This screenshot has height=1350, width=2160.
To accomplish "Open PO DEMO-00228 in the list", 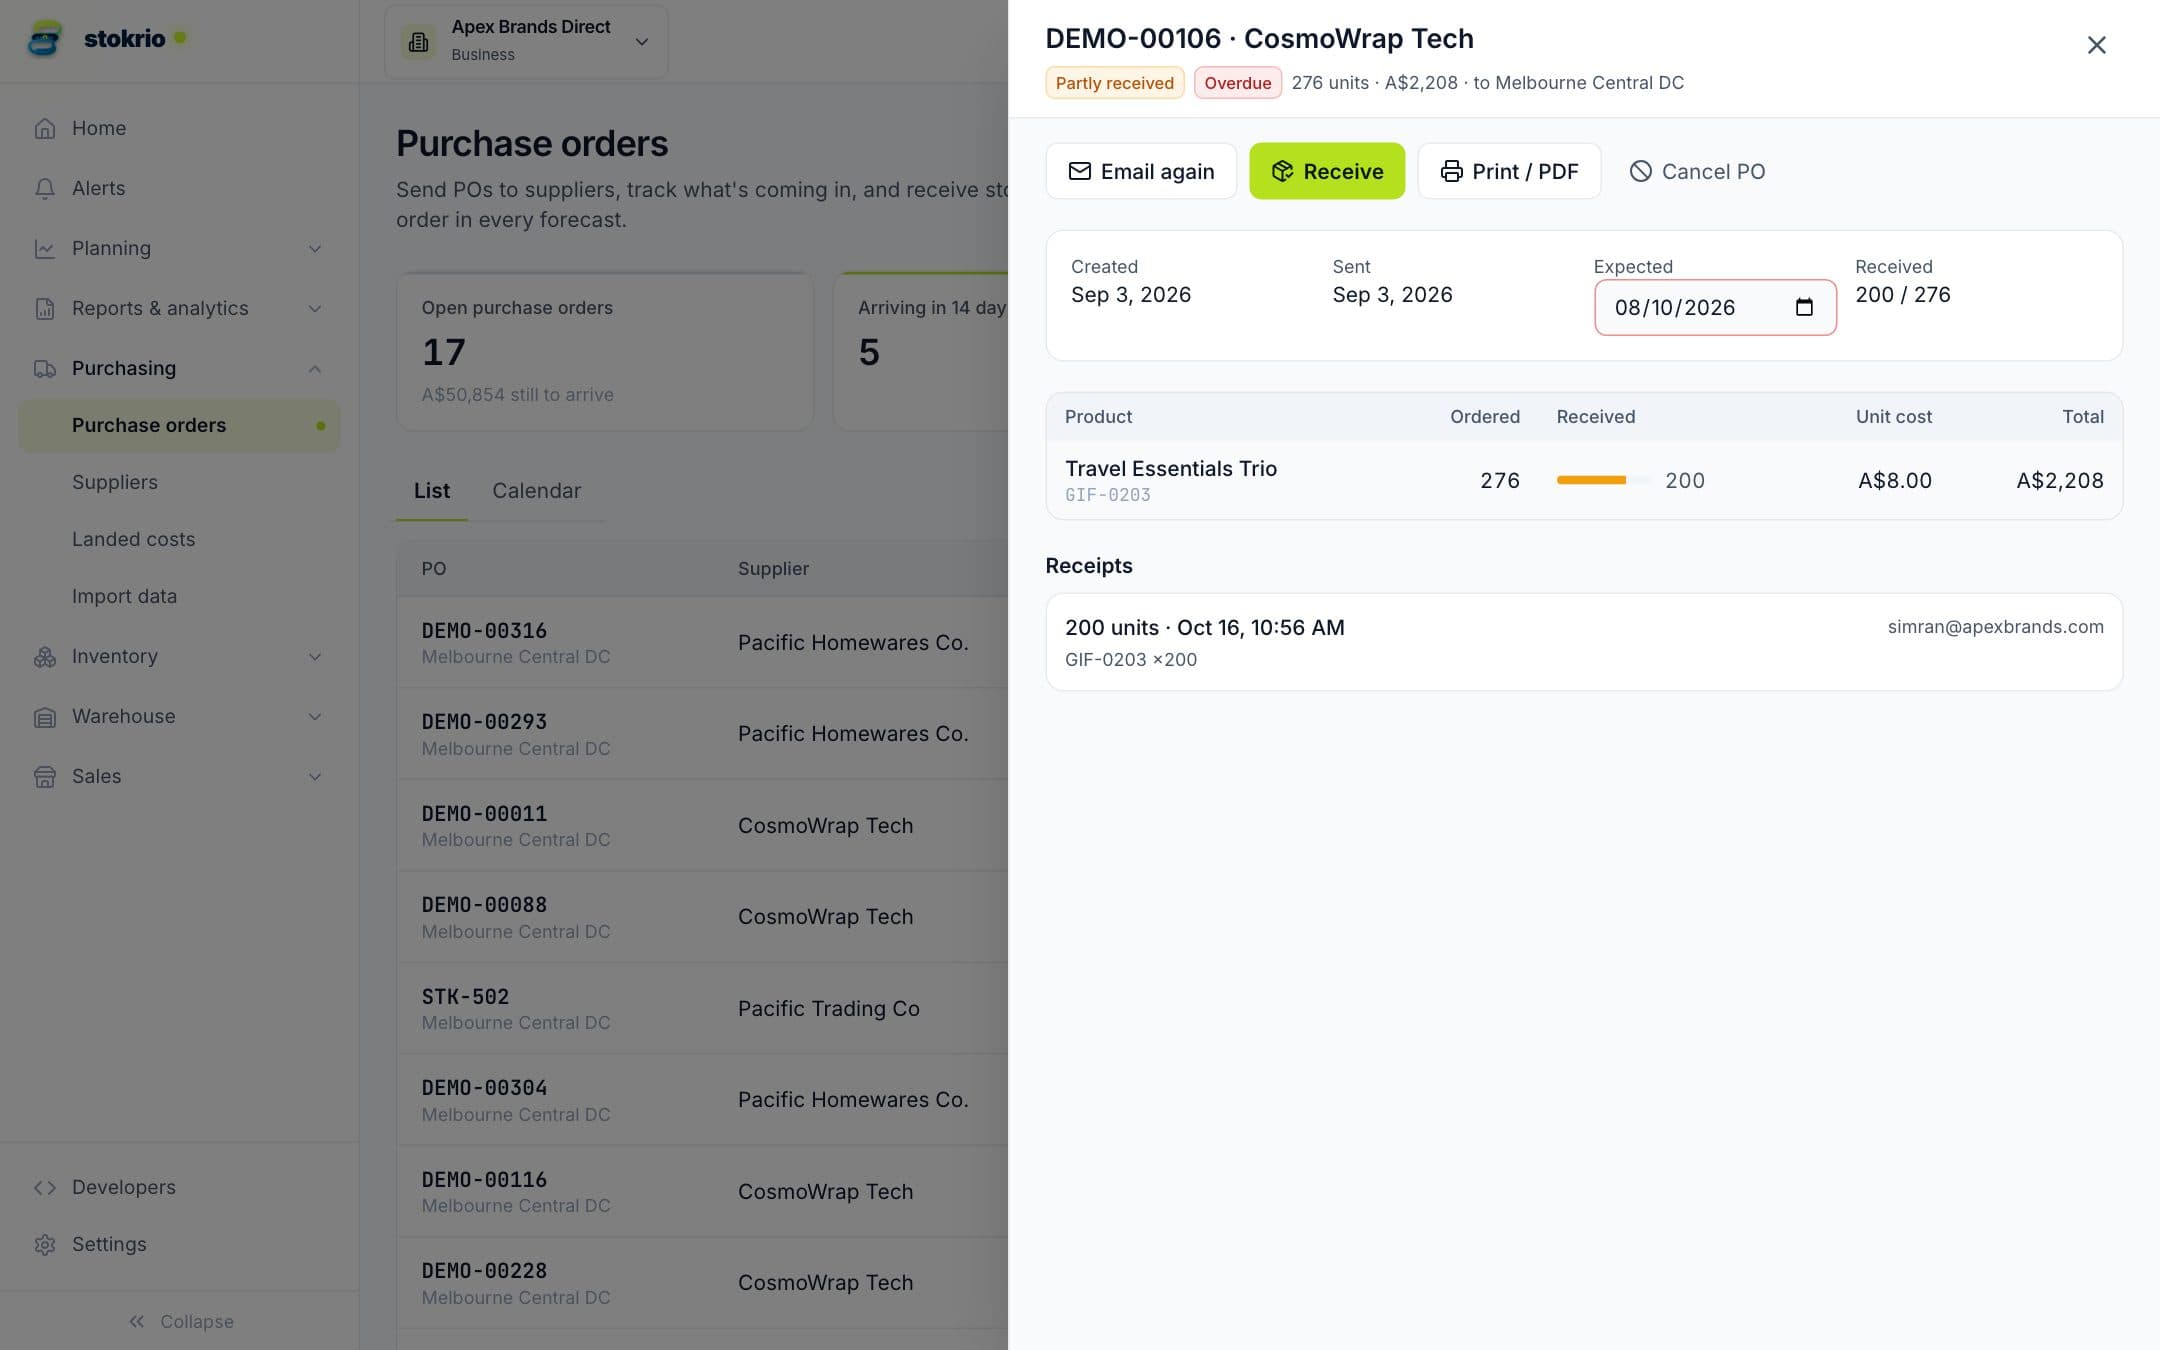I will [x=484, y=1271].
